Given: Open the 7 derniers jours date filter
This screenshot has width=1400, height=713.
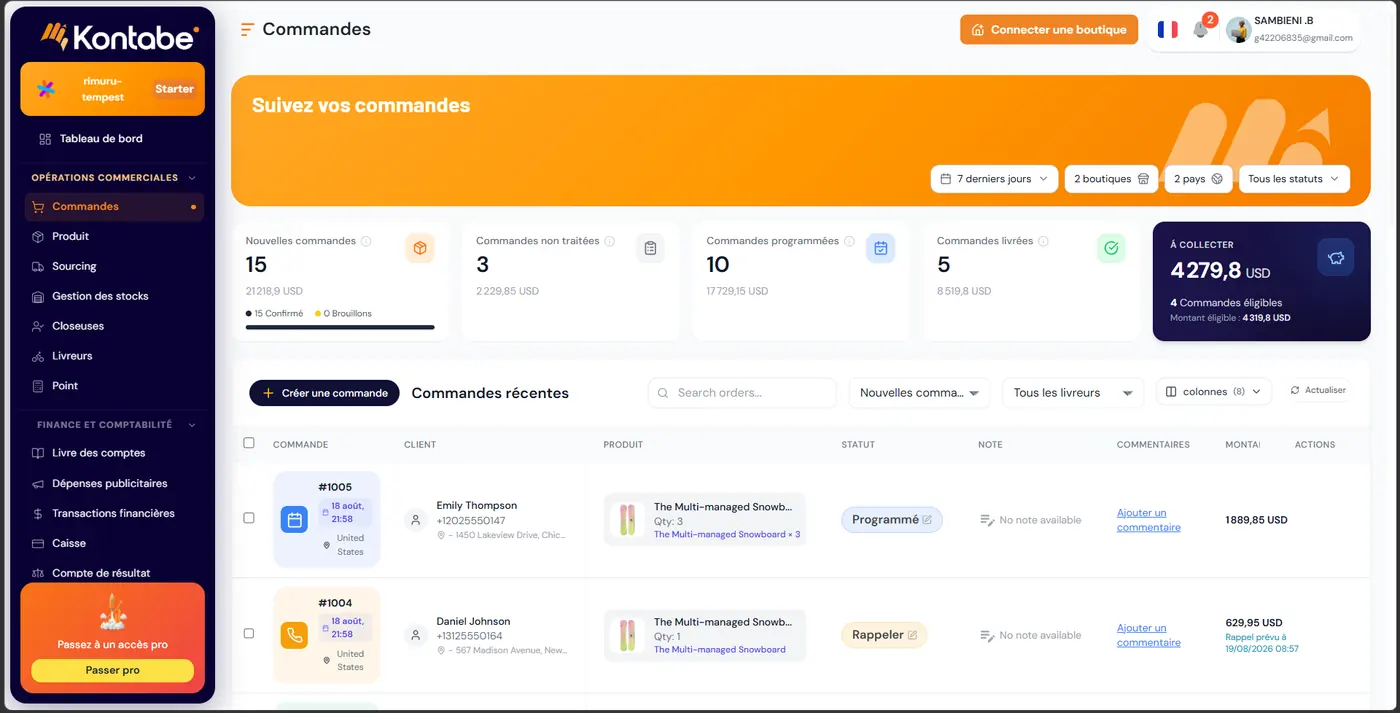Looking at the screenshot, I should (994, 179).
